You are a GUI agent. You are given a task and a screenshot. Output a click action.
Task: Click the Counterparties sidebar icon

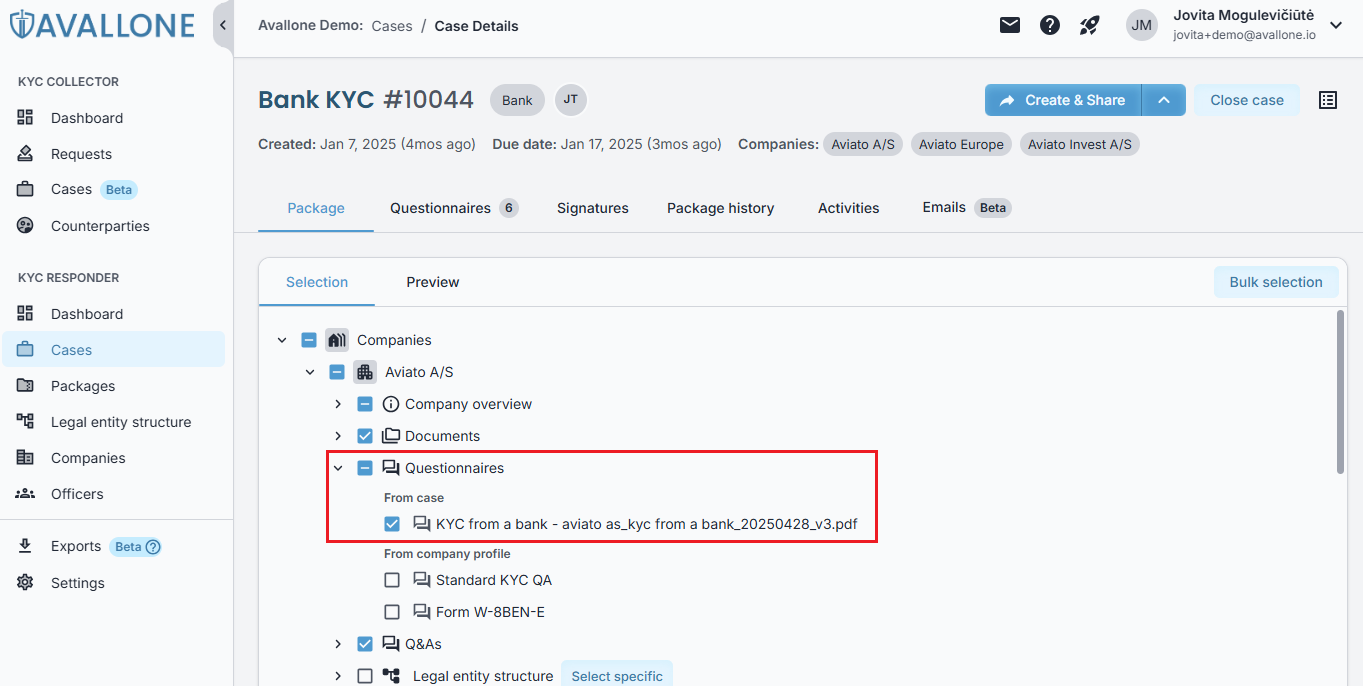pyautogui.click(x=26, y=225)
